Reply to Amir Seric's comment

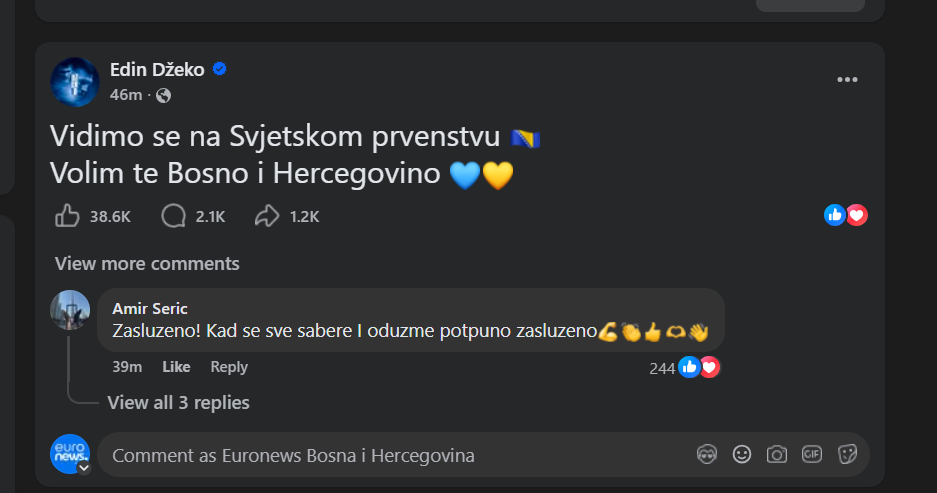click(229, 367)
